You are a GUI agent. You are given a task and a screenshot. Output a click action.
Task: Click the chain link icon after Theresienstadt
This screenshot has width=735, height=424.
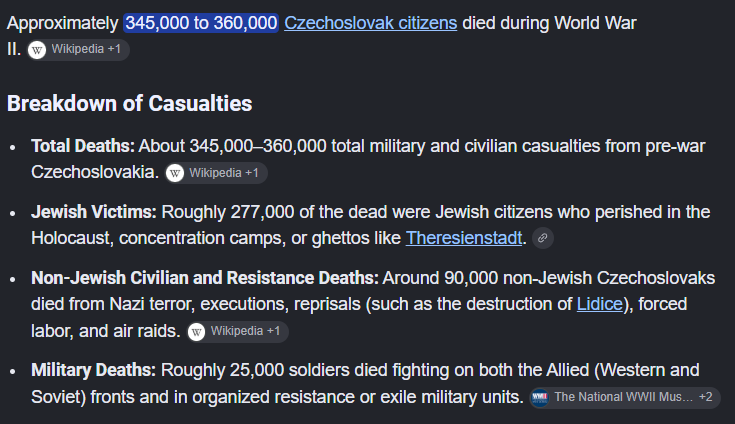point(543,238)
